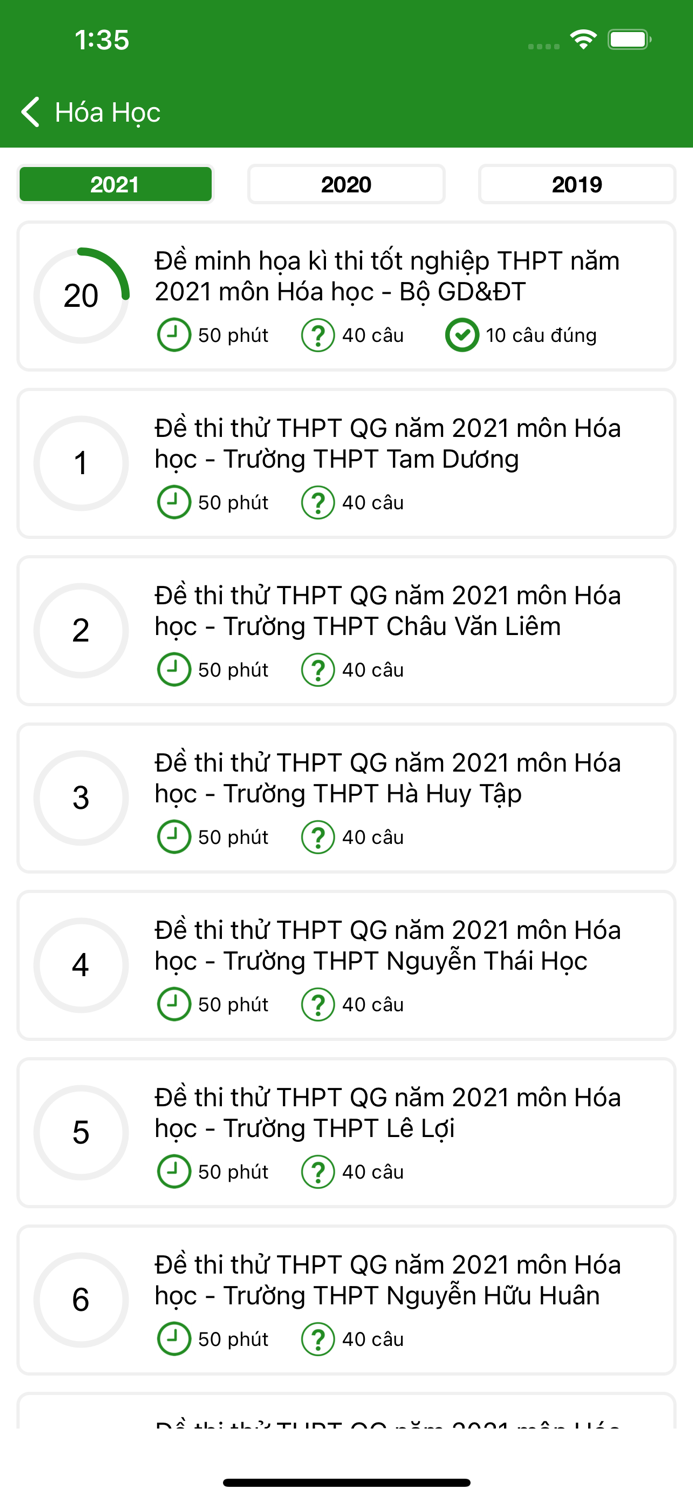The width and height of the screenshot is (693, 1500).
Task: Tap the clock icon on the THPT Tam Dương exam
Action: point(174,502)
